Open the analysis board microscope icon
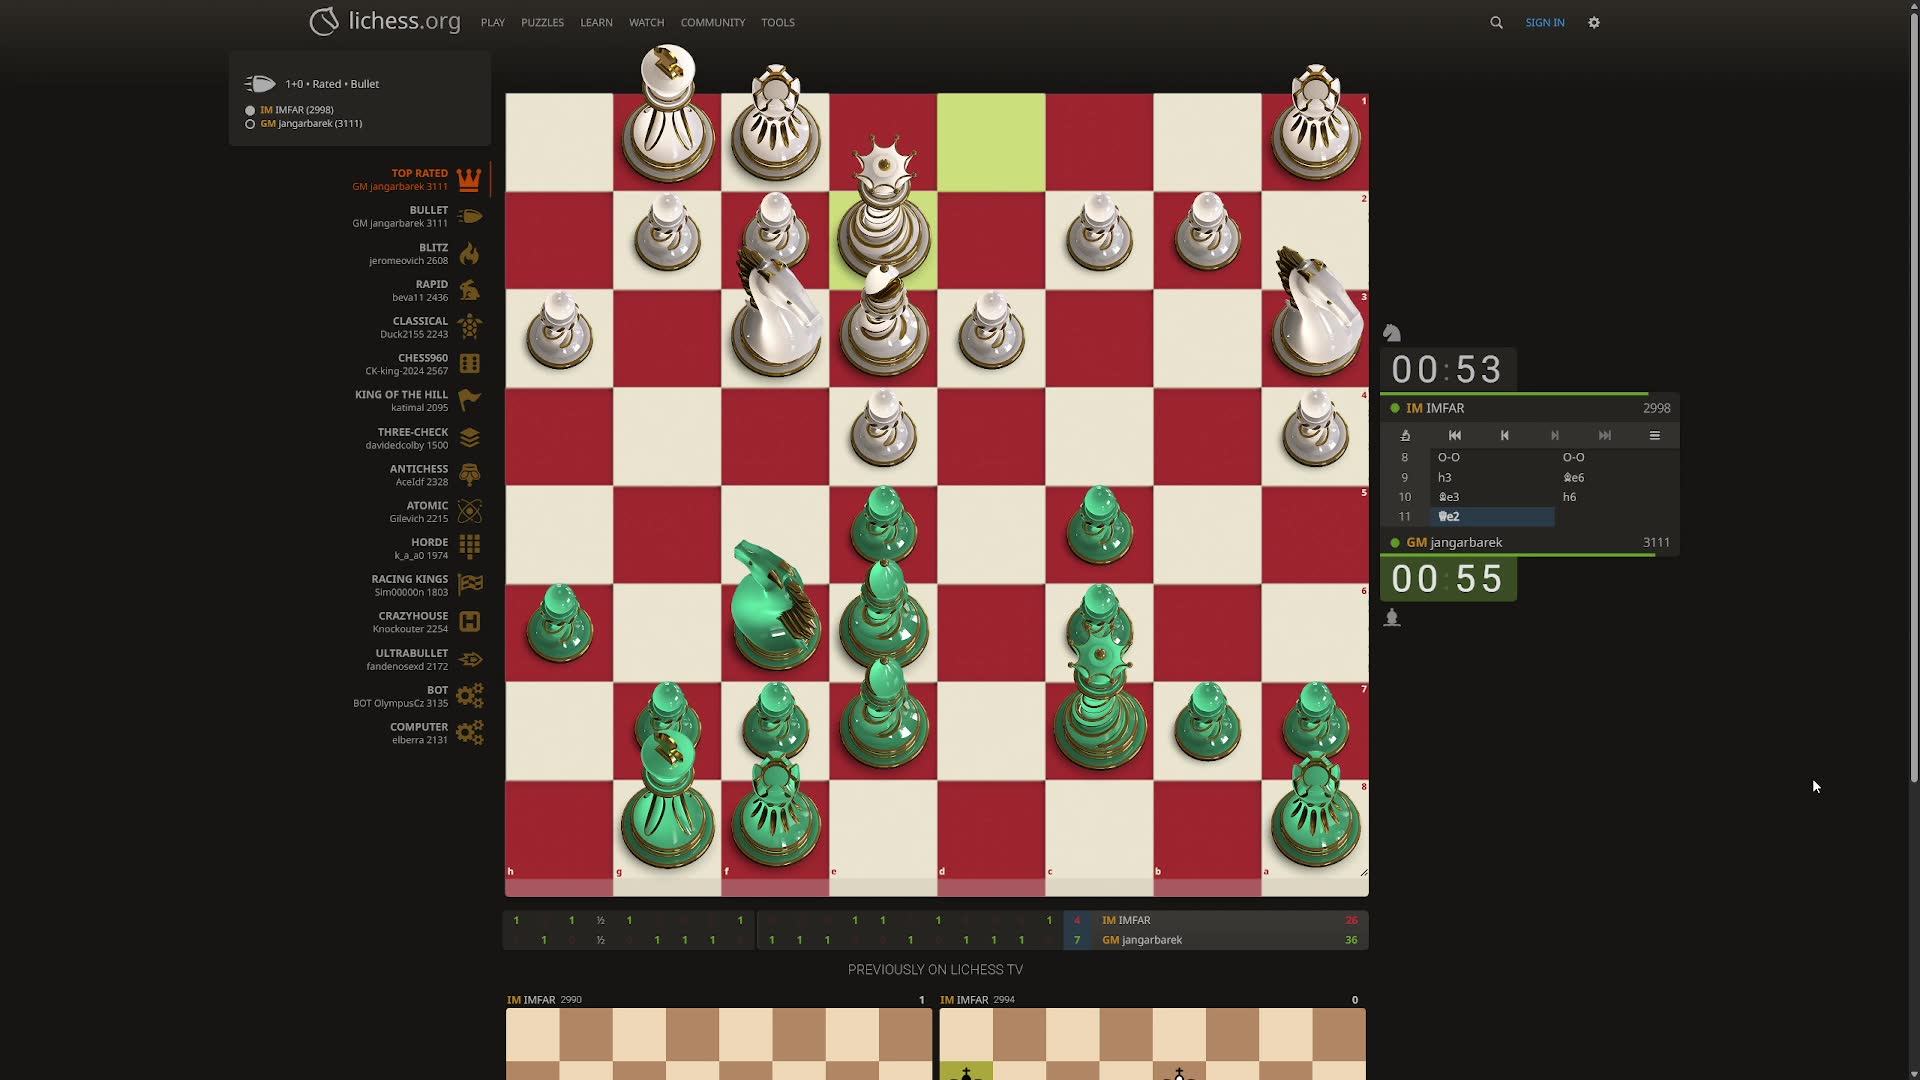 (x=1405, y=435)
